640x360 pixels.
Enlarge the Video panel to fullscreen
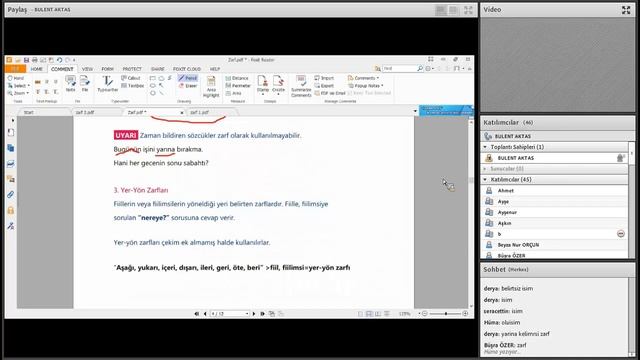click(626, 10)
